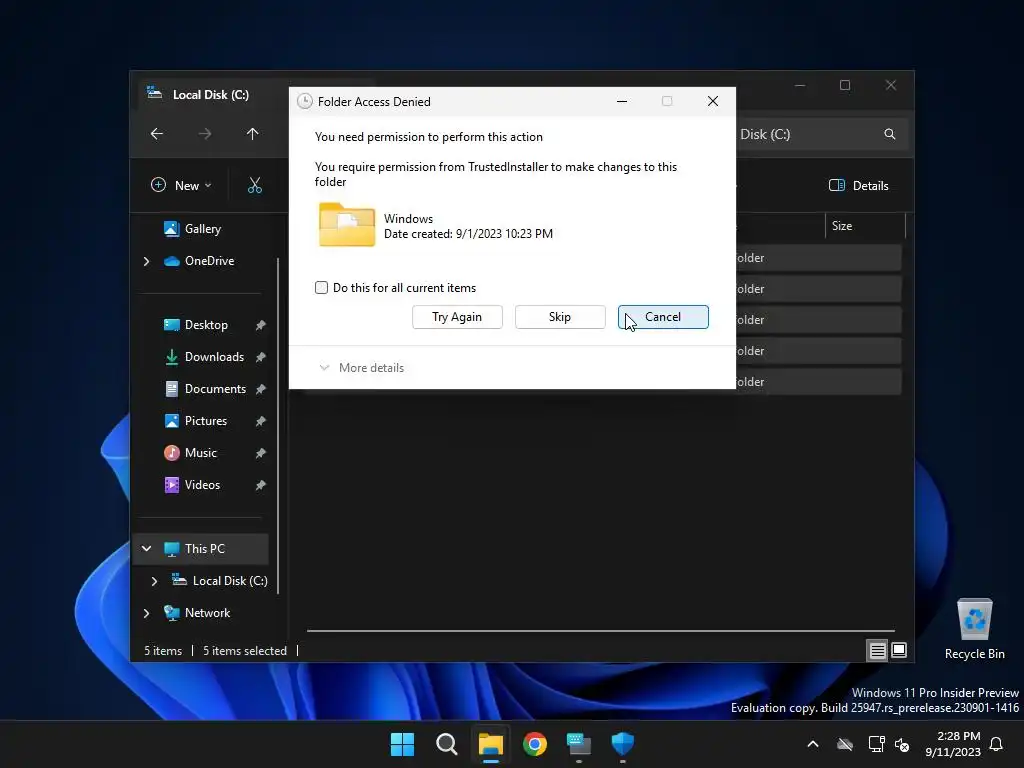Screen dimensions: 1024x768
Task: Open the clock and date flyout
Action: tap(953, 744)
